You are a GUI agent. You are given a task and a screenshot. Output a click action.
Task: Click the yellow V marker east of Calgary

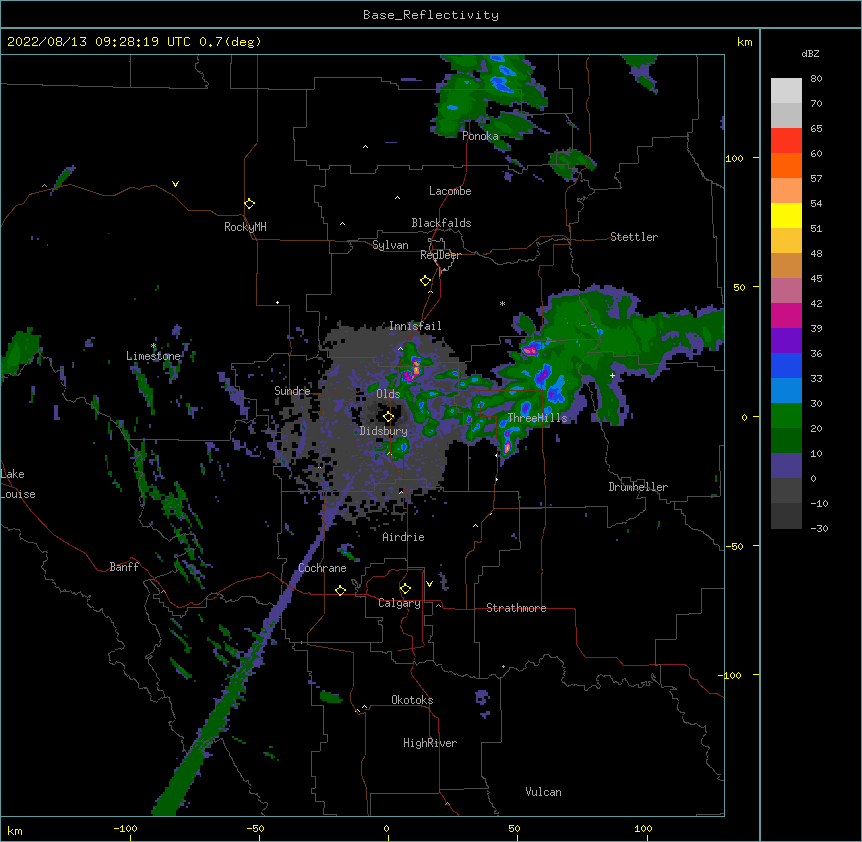(429, 584)
